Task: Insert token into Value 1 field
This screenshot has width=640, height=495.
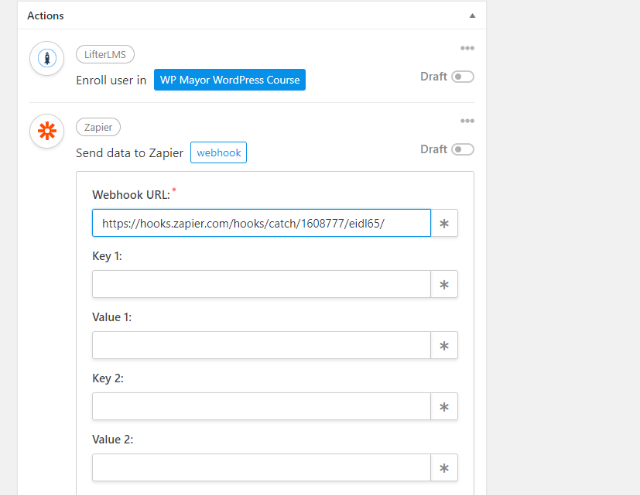Action: [x=444, y=346]
